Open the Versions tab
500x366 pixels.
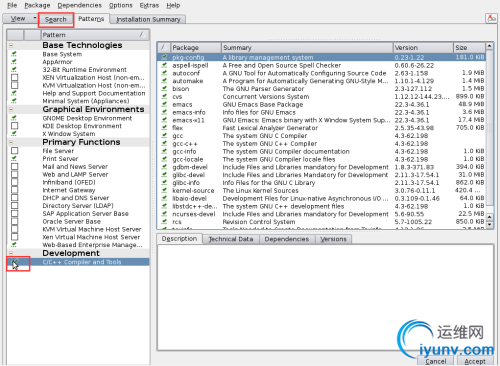333,239
